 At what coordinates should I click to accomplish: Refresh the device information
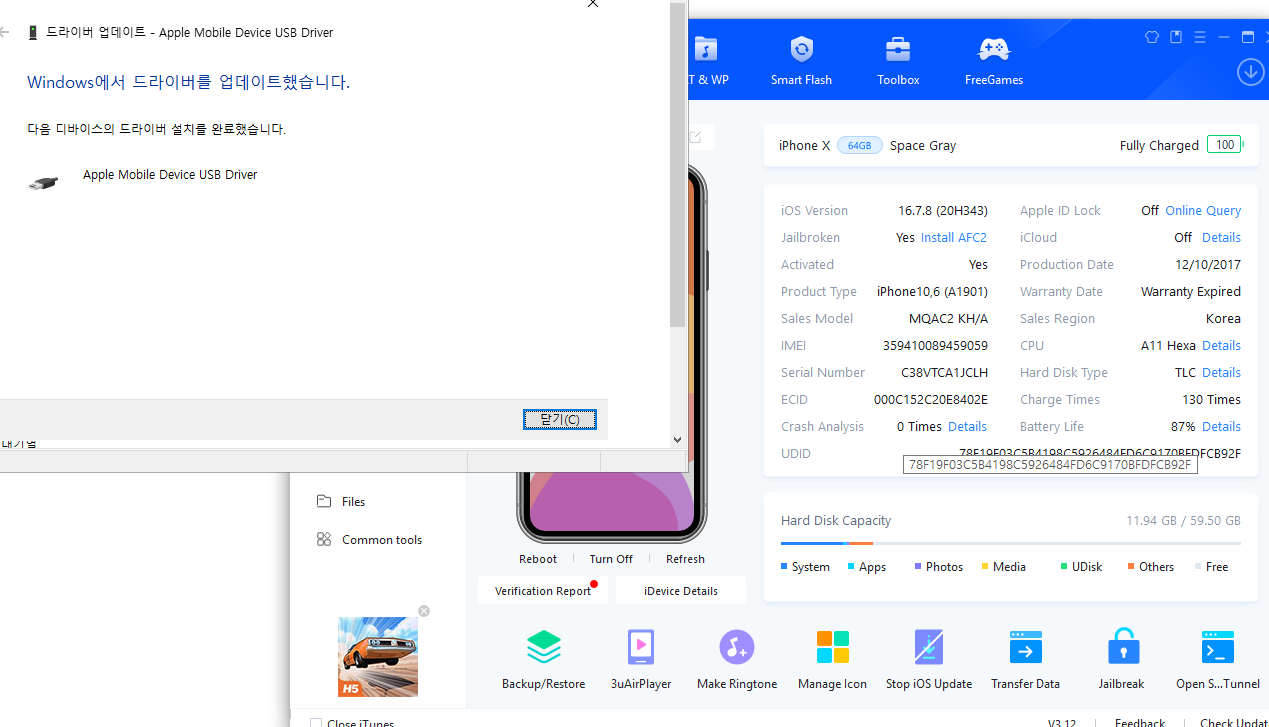pos(685,559)
